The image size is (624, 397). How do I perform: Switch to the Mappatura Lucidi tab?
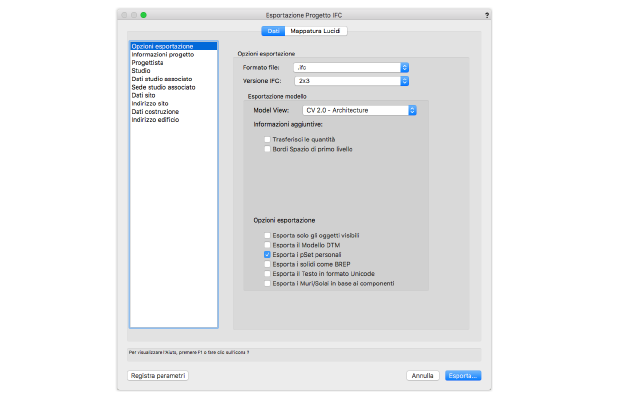tap(316, 31)
